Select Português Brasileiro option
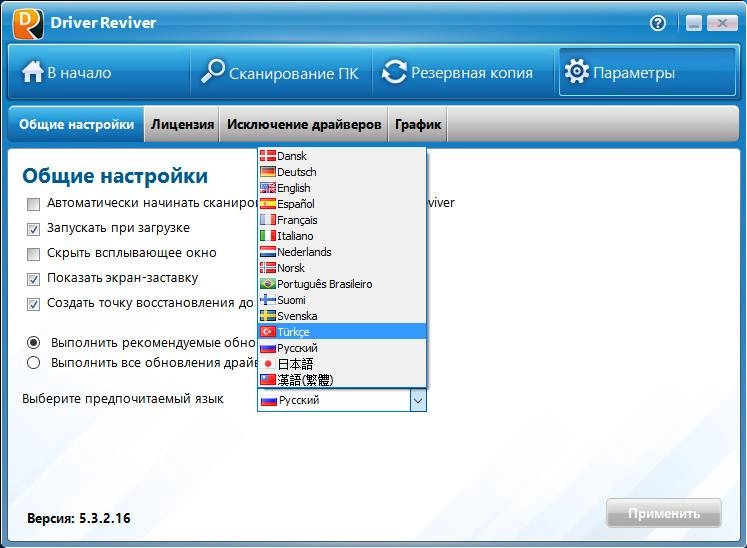The width and height of the screenshot is (747, 548). [x=342, y=284]
